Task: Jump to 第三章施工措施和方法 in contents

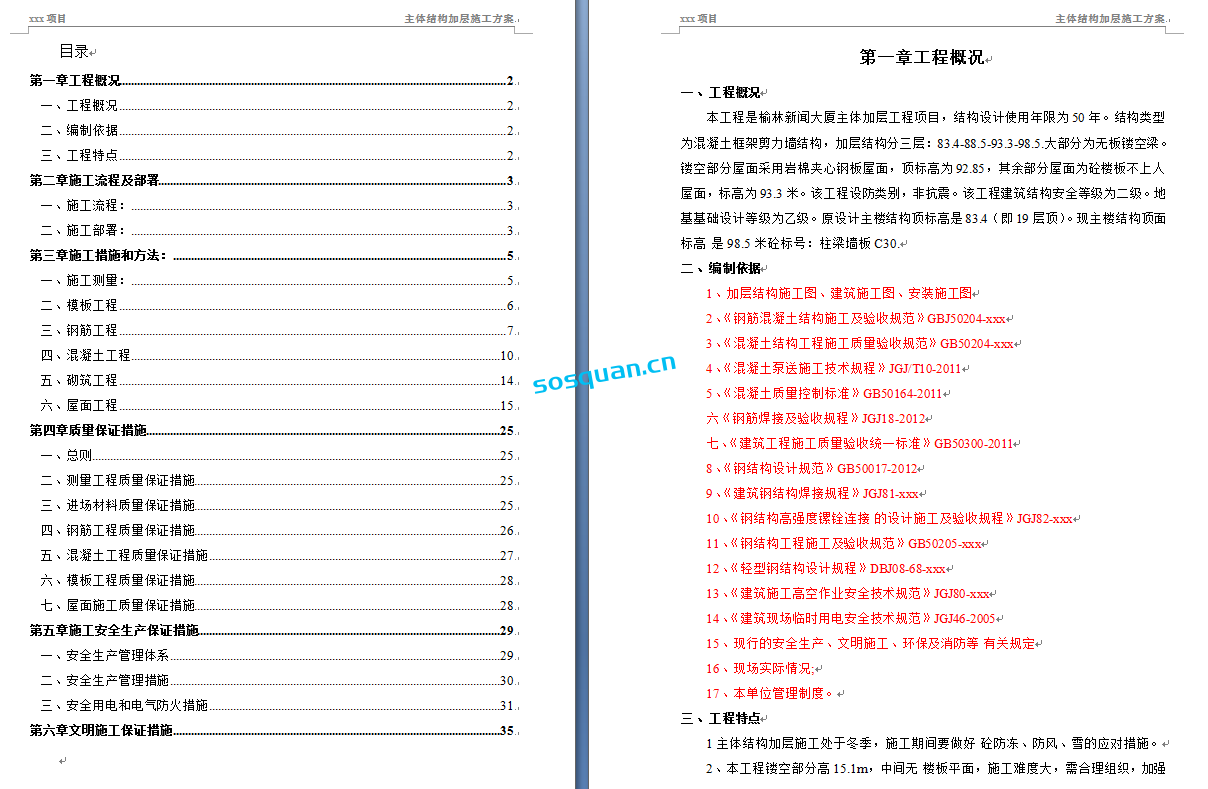Action: [x=98, y=256]
